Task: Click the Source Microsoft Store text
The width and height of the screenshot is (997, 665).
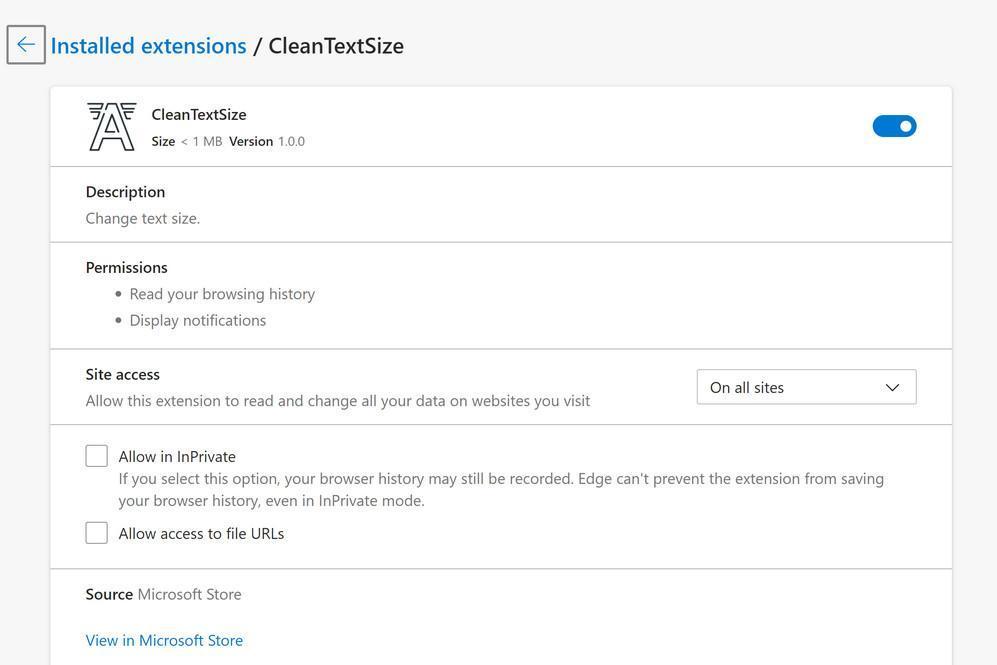Action: 163,594
